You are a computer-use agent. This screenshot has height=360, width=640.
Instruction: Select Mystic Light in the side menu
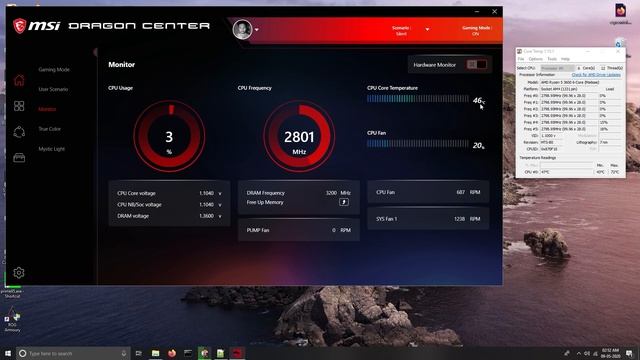[51, 149]
